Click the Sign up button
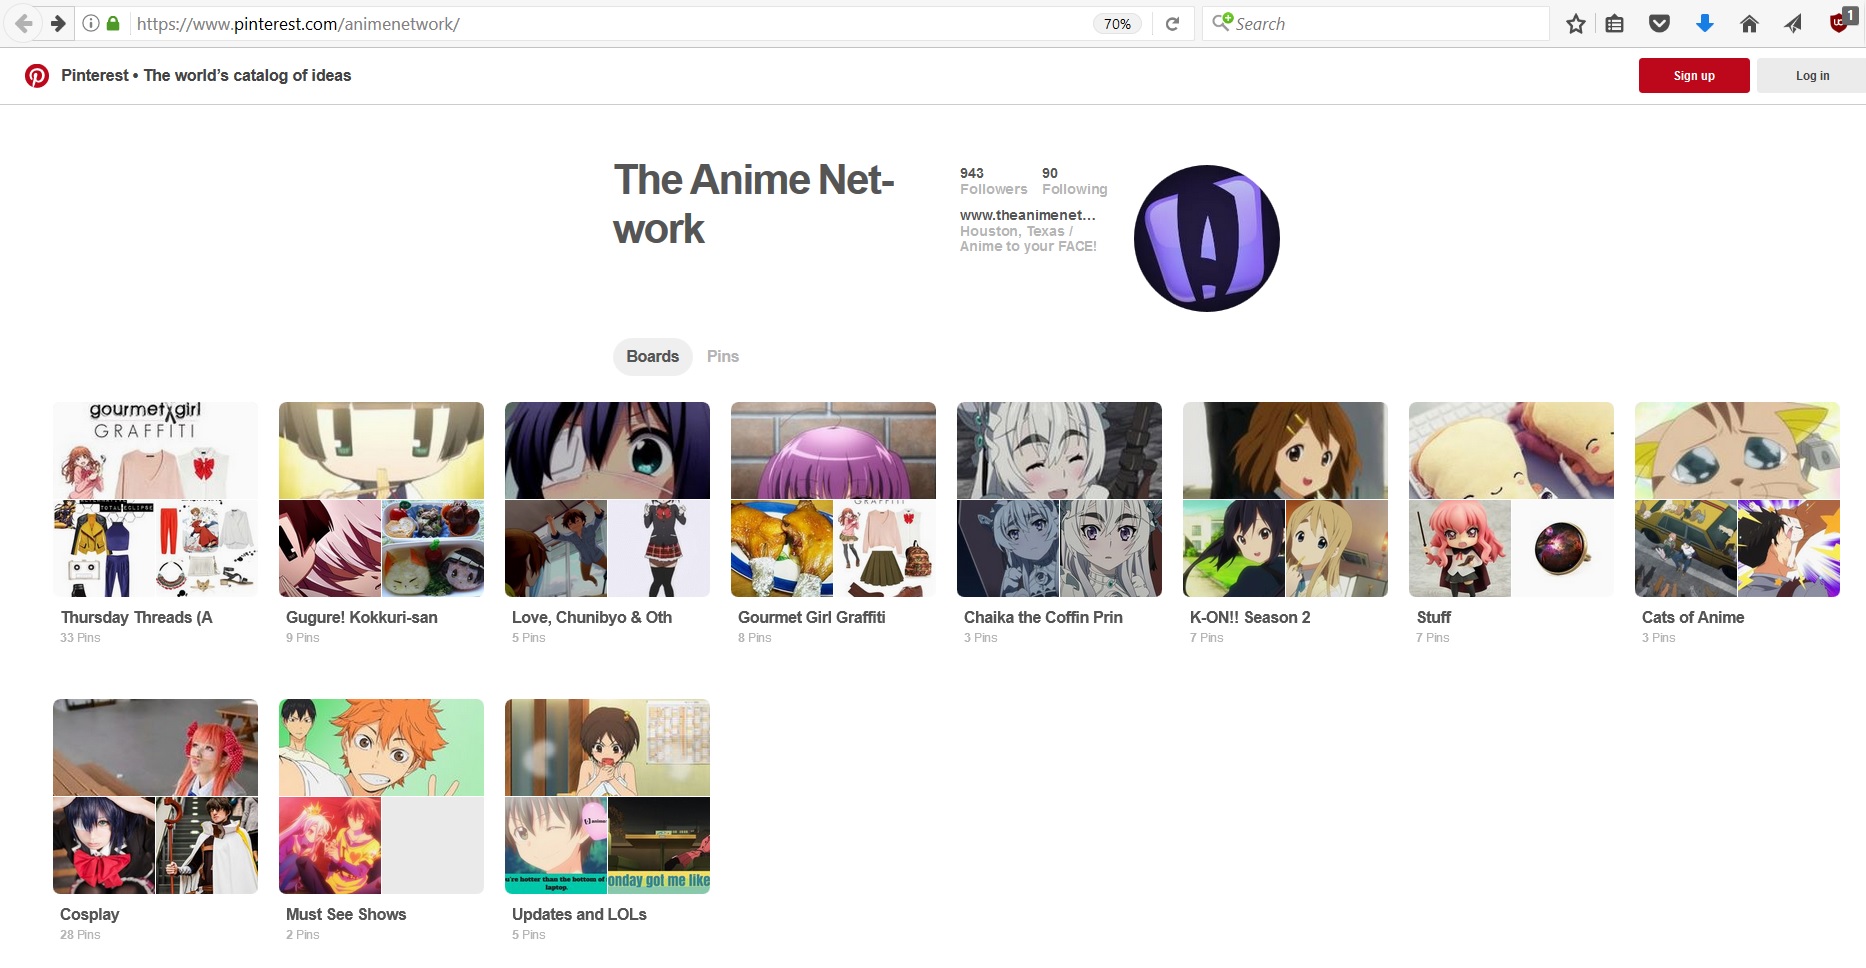The height and width of the screenshot is (968, 1866). tap(1694, 75)
